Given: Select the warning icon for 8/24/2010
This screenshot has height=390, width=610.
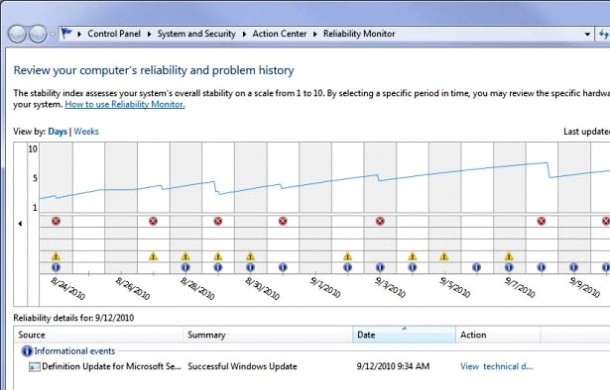Looking at the screenshot, I should pos(56,256).
